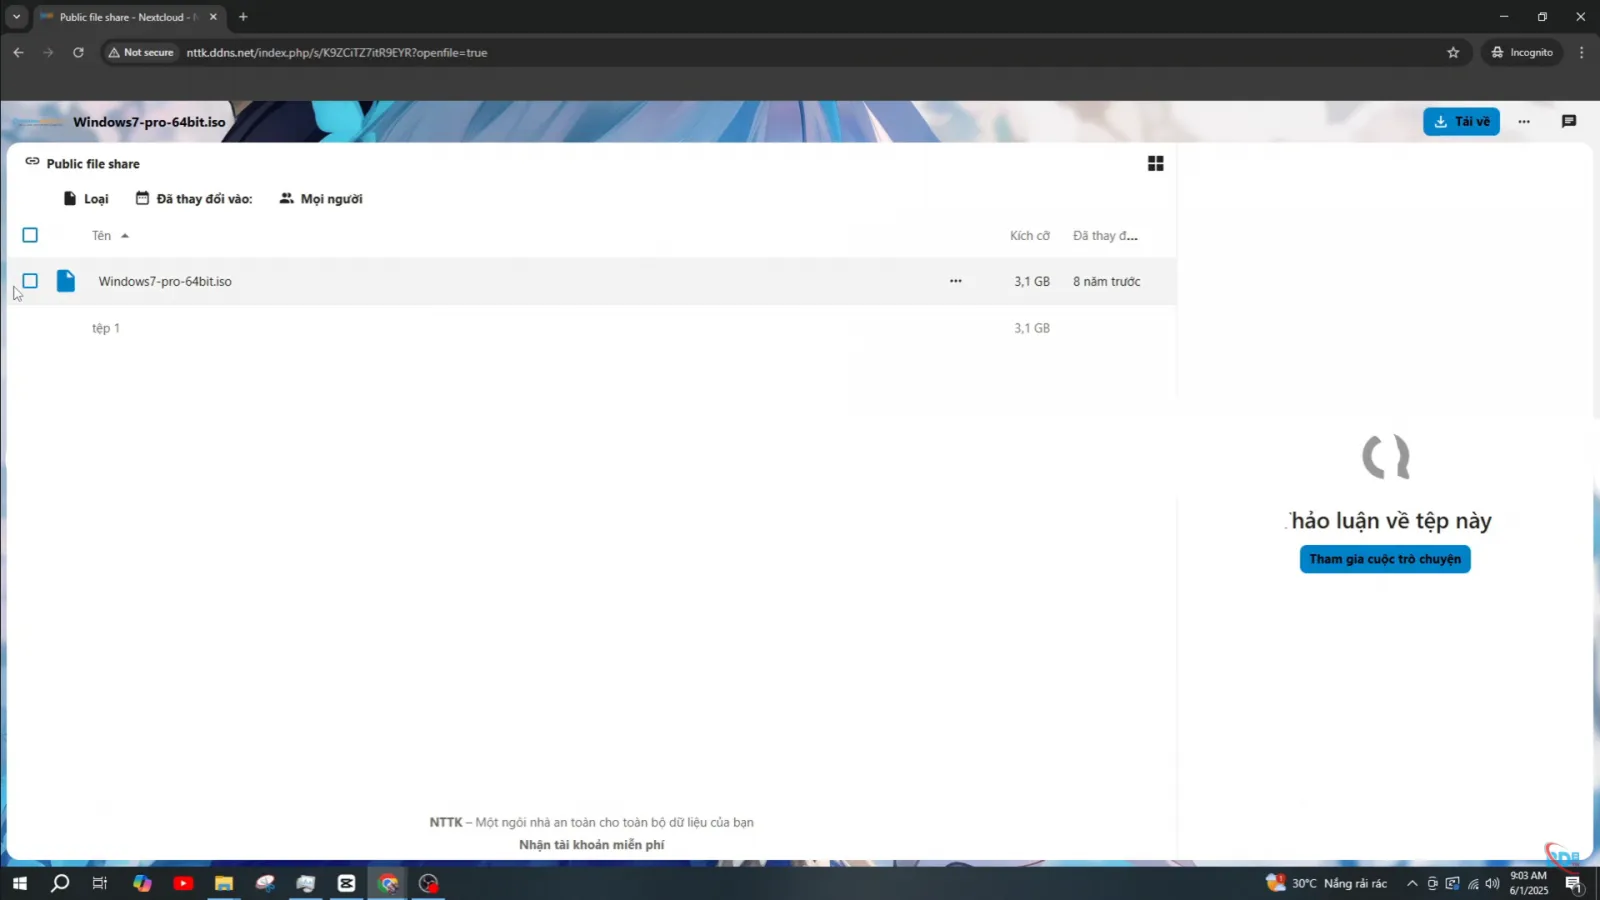Sort files by the Tên column
Image resolution: width=1600 pixels, height=900 pixels.
point(110,236)
